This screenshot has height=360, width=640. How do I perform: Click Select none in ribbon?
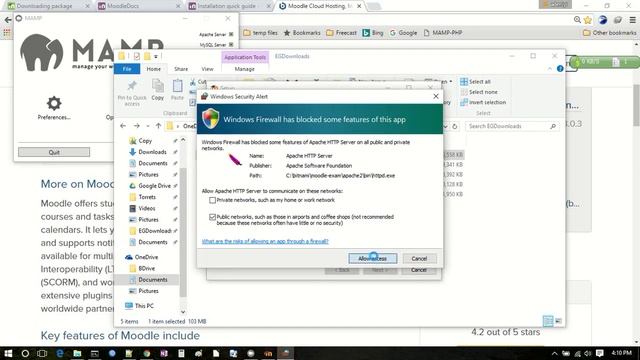click(x=478, y=92)
